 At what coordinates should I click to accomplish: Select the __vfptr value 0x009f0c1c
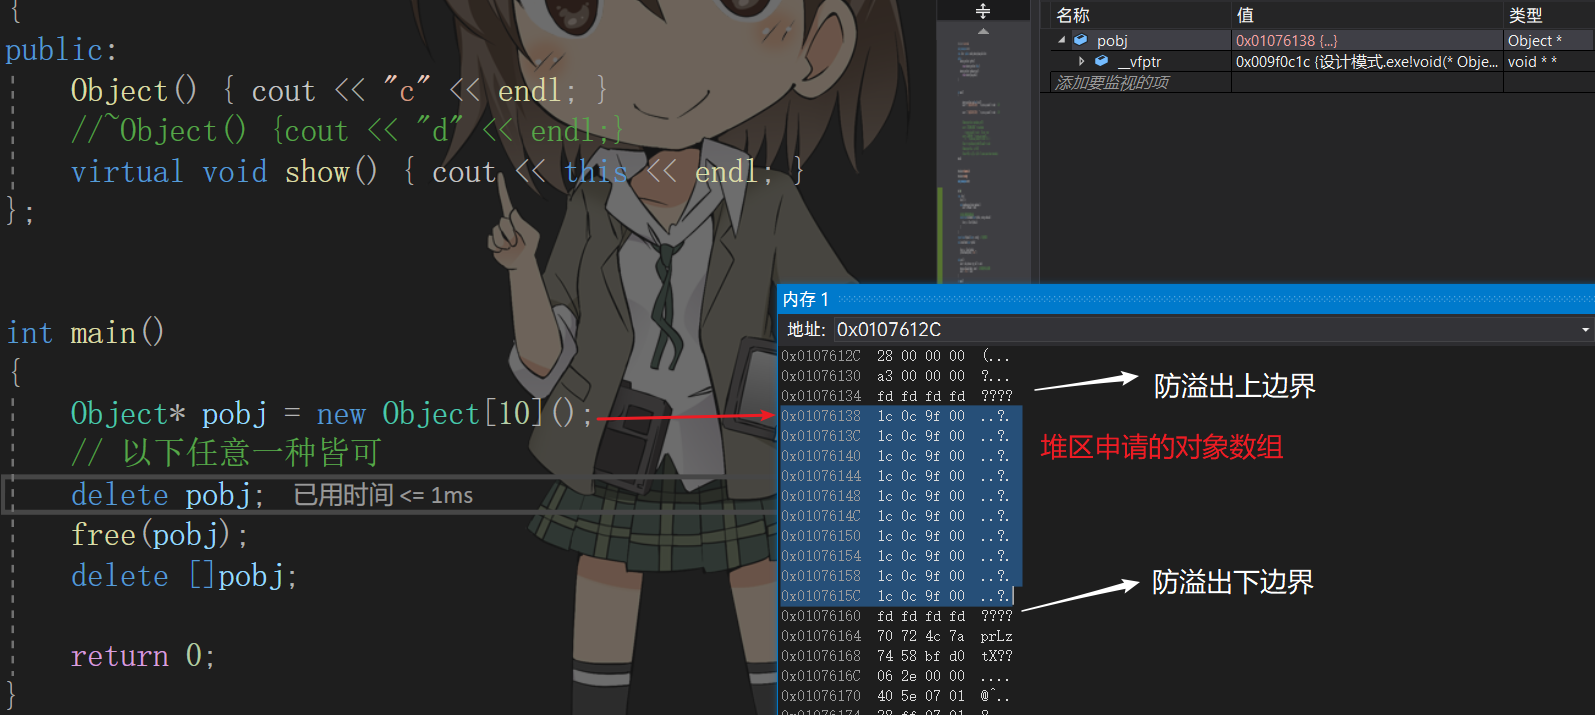click(x=1366, y=62)
